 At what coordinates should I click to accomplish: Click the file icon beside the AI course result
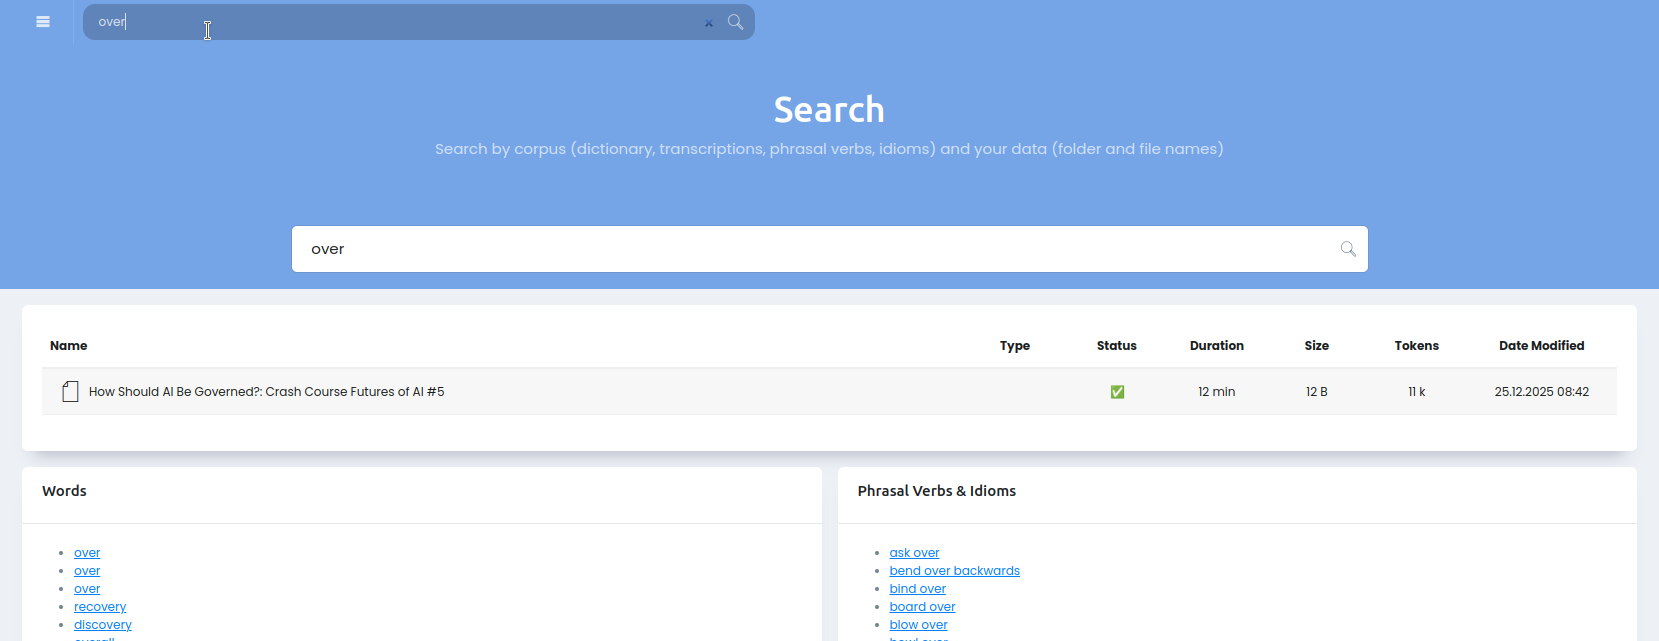(70, 392)
